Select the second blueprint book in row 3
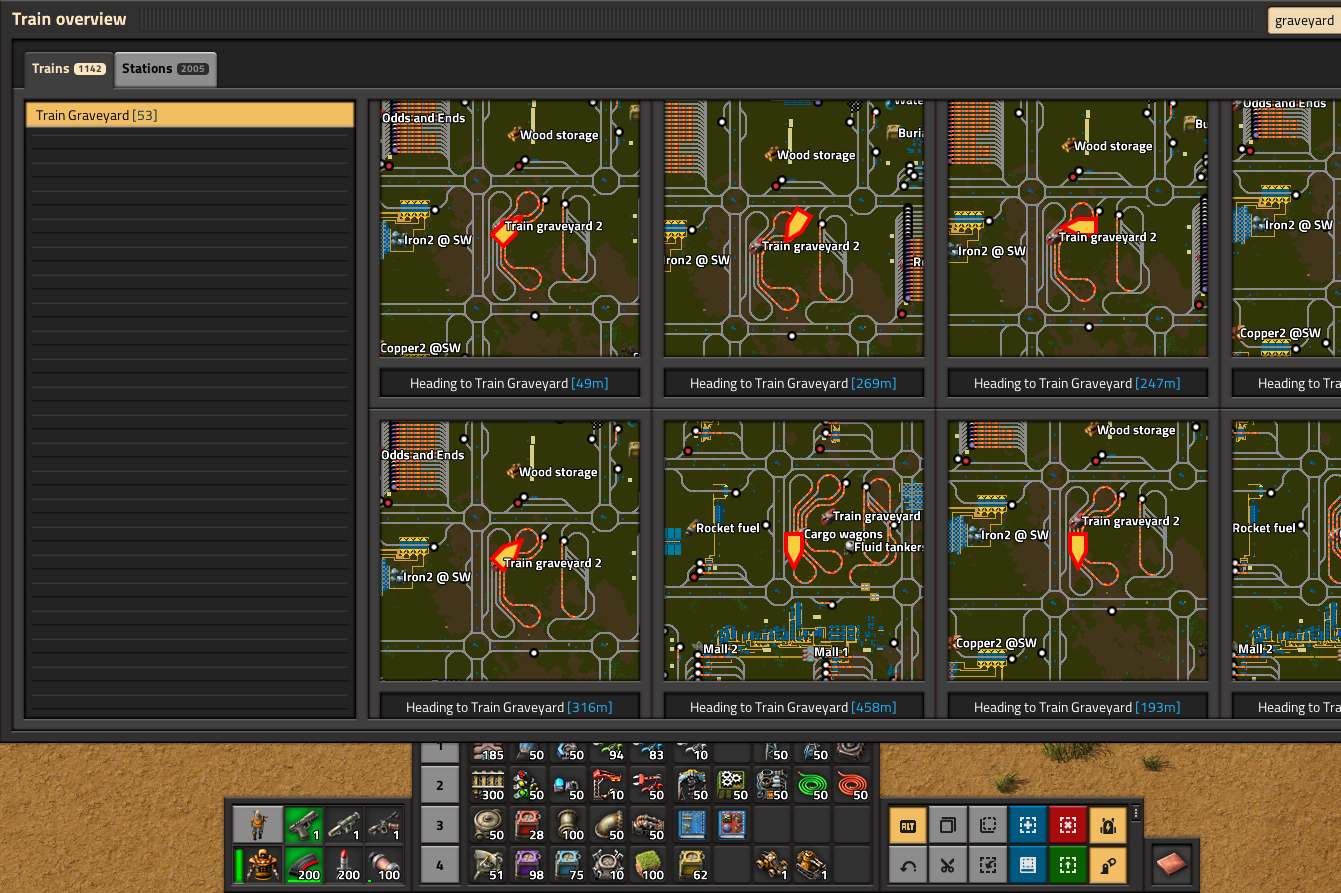Screen dimensions: 1341x893 pos(731,825)
